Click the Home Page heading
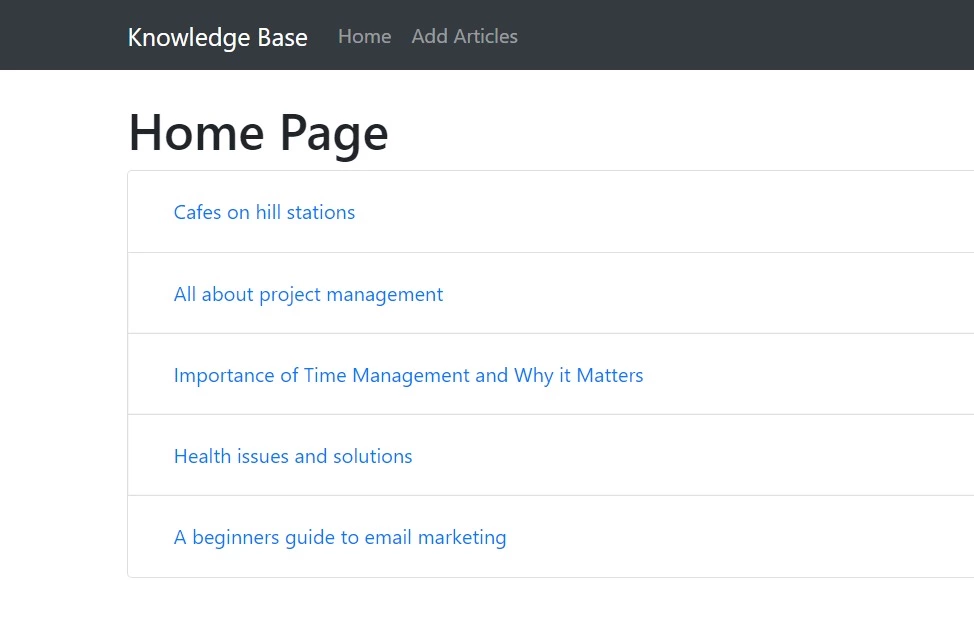 pyautogui.click(x=258, y=133)
